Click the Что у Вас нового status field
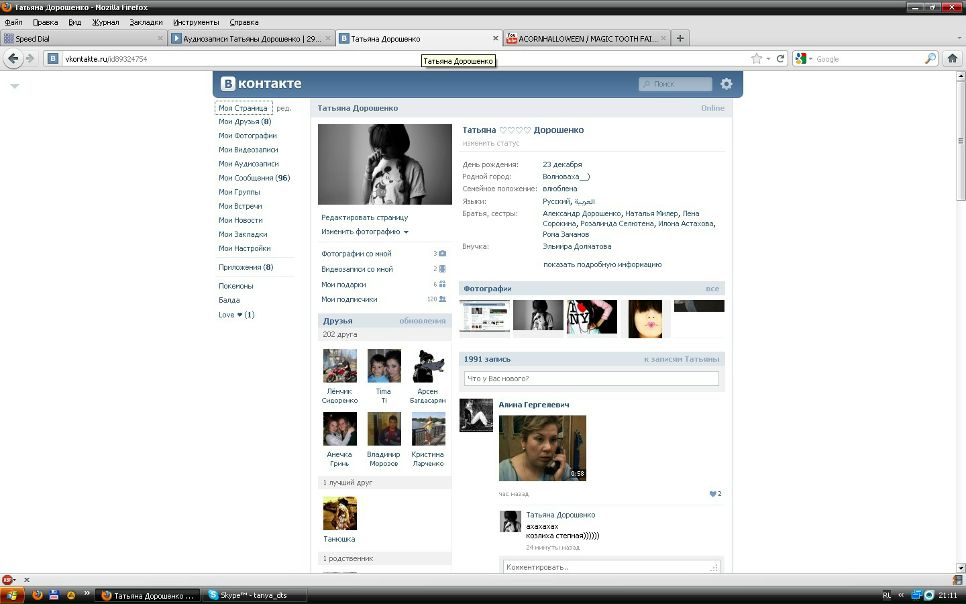 (591, 379)
